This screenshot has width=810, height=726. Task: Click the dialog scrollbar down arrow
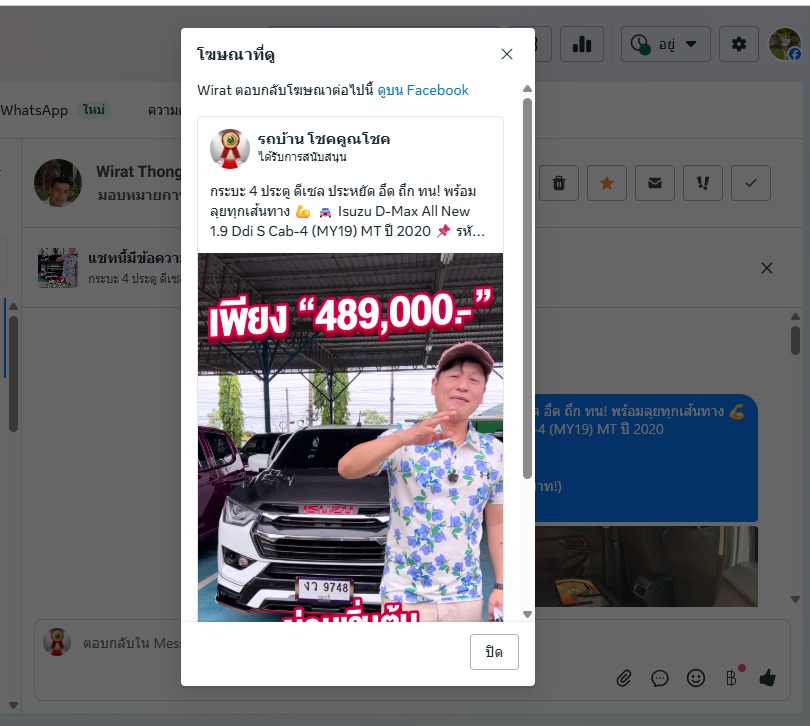coord(527,614)
